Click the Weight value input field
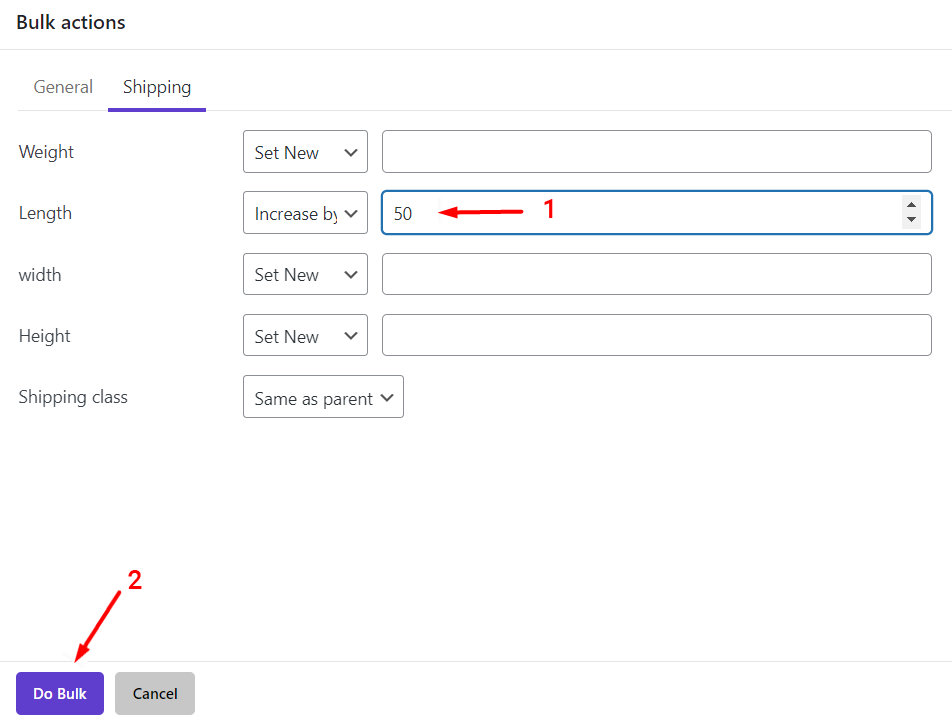 click(656, 152)
